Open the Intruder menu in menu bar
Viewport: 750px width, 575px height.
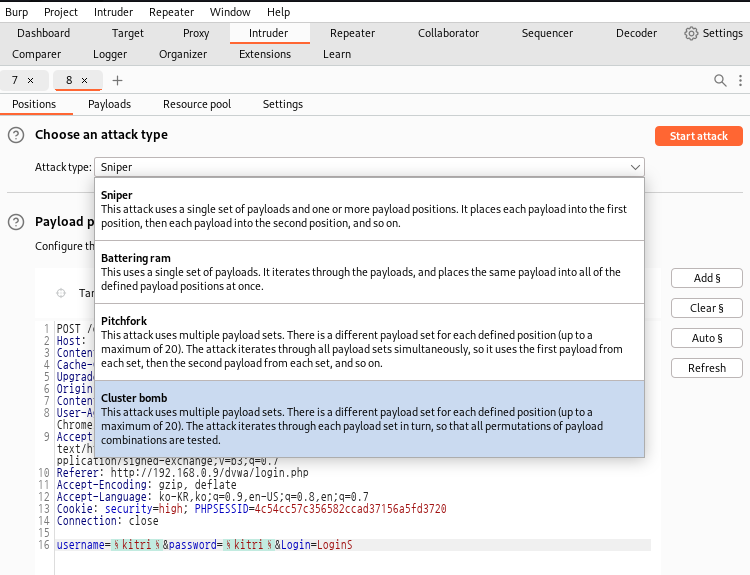click(x=113, y=12)
